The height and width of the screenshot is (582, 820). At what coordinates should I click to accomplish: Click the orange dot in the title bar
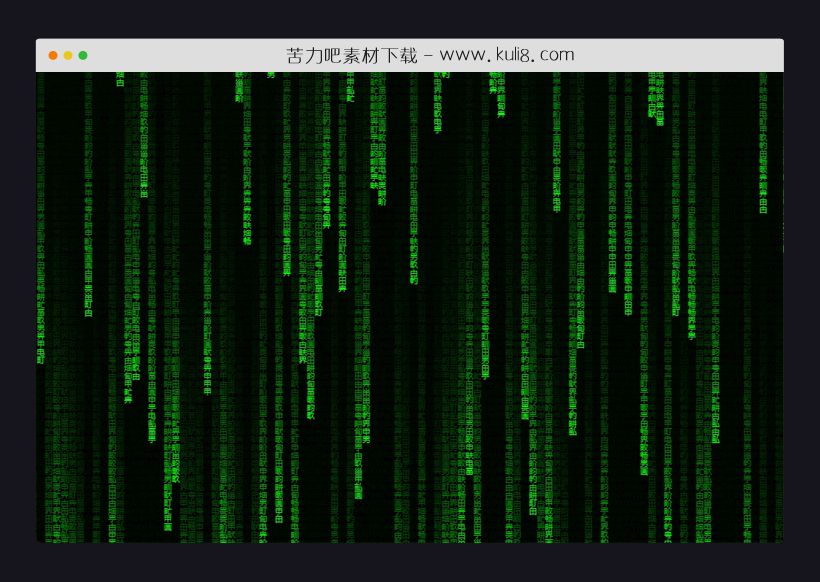(x=53, y=55)
